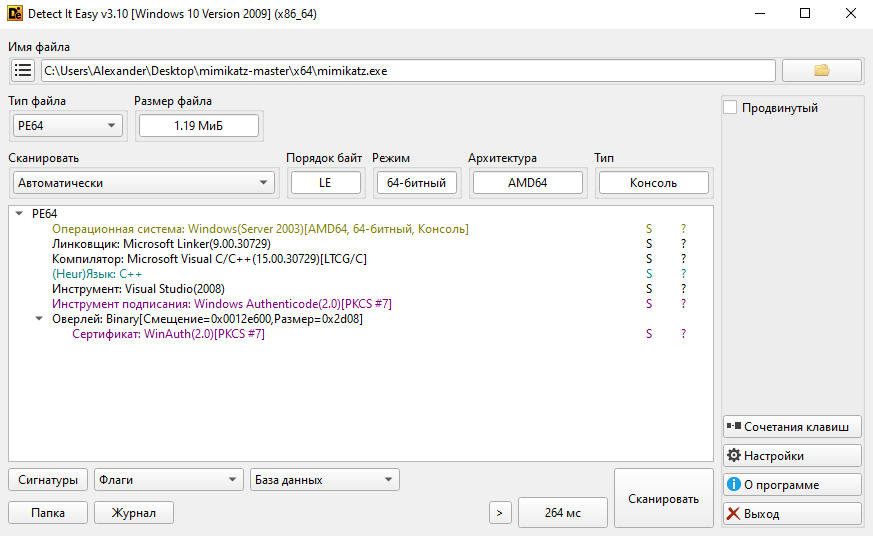
Task: Click ? link on Сертификат row
Action: 683,334
